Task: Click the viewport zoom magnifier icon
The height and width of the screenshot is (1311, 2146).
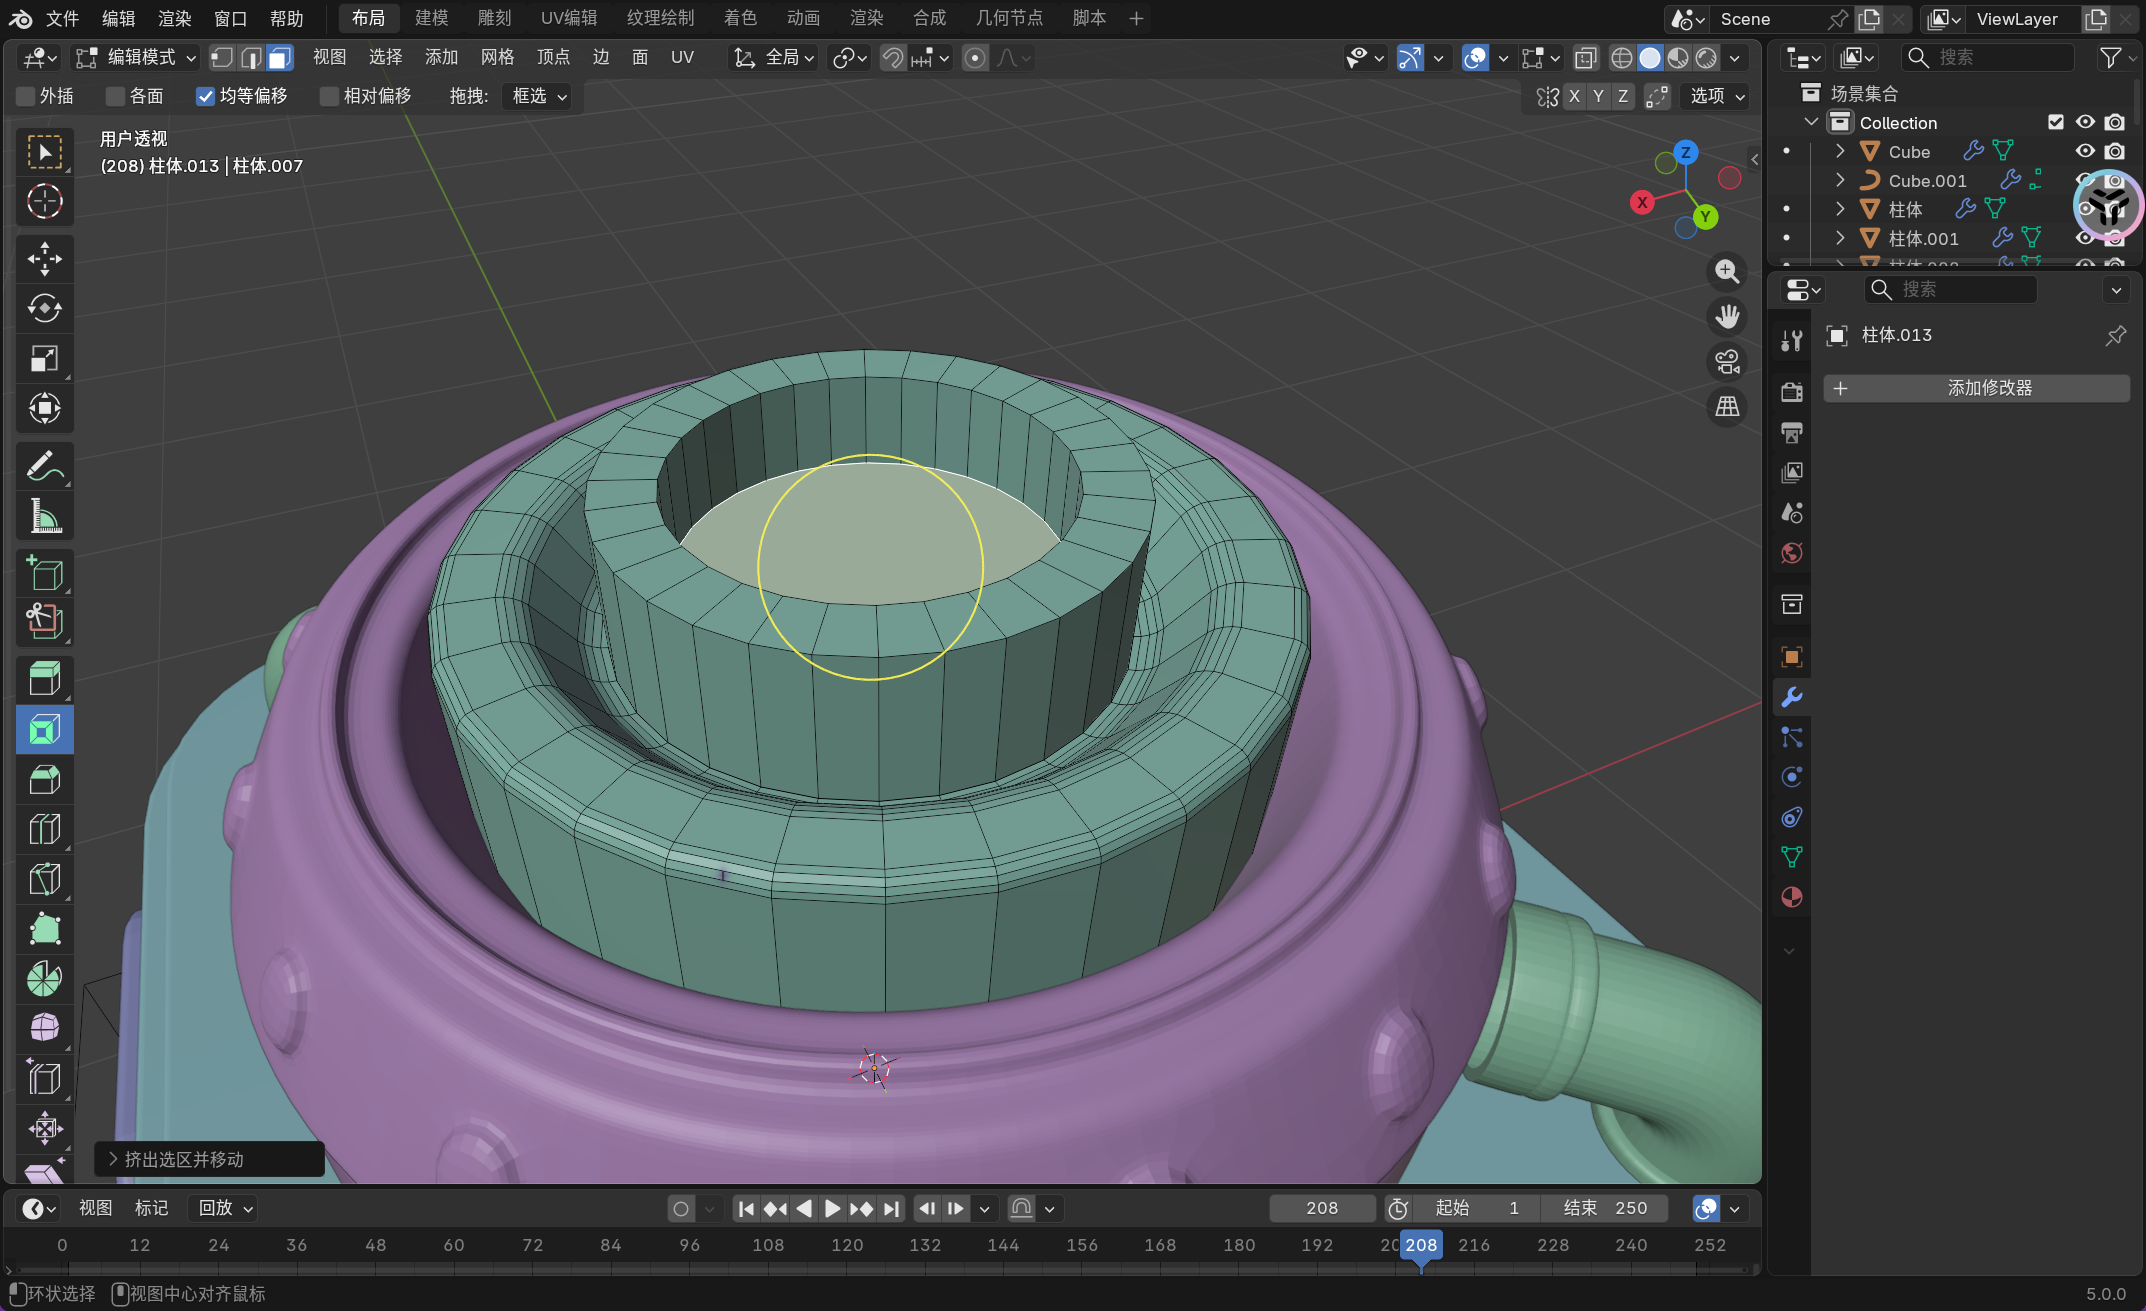Action: tap(1727, 271)
